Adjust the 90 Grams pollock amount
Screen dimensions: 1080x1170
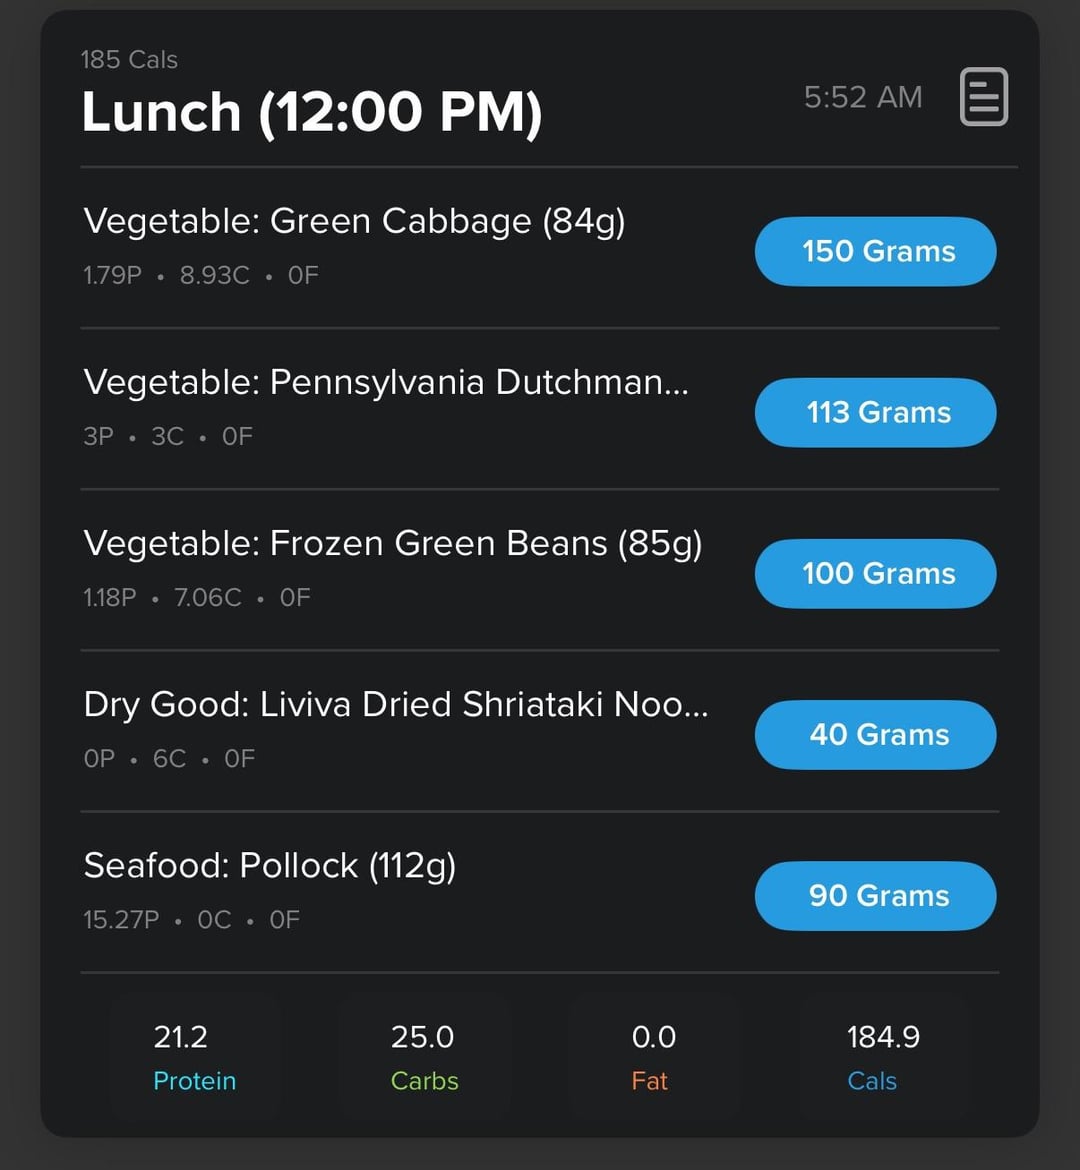[875, 895]
